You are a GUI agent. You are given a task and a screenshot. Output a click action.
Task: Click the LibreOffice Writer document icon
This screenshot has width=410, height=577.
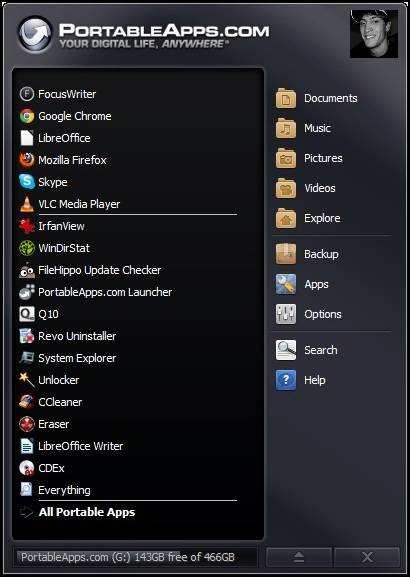pos(27,446)
